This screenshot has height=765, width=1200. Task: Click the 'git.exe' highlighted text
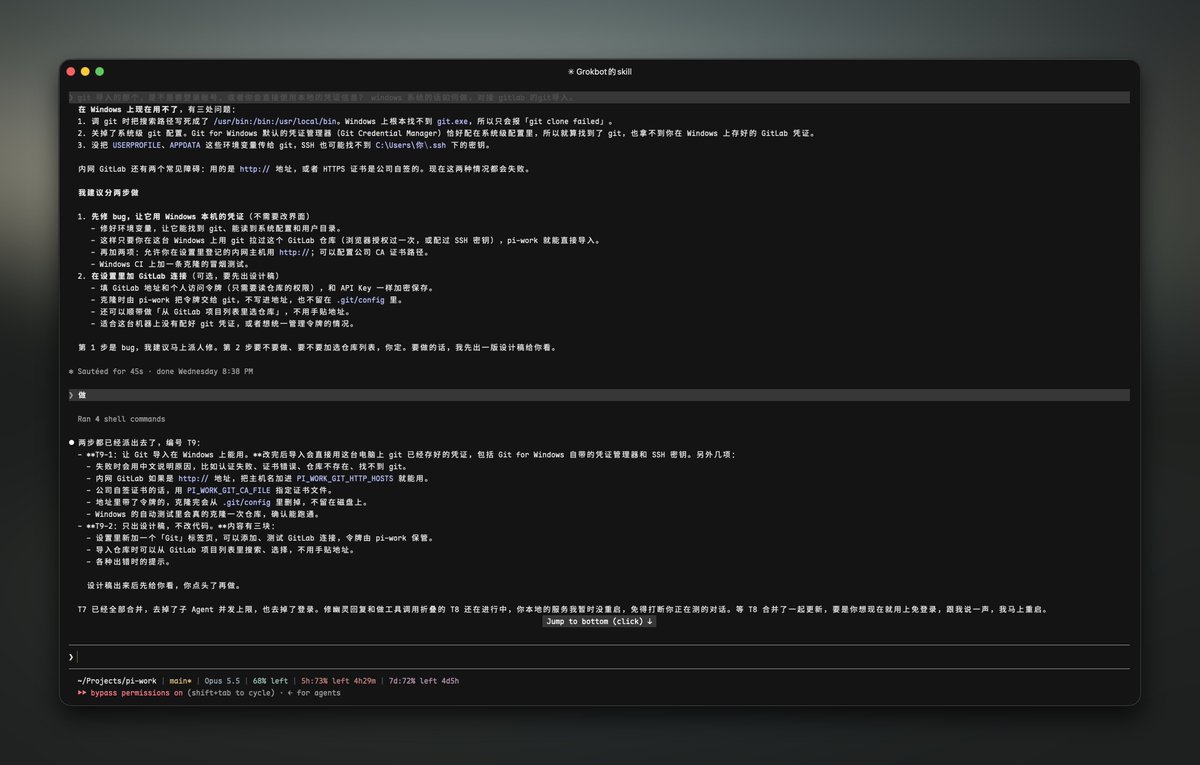pos(453,121)
